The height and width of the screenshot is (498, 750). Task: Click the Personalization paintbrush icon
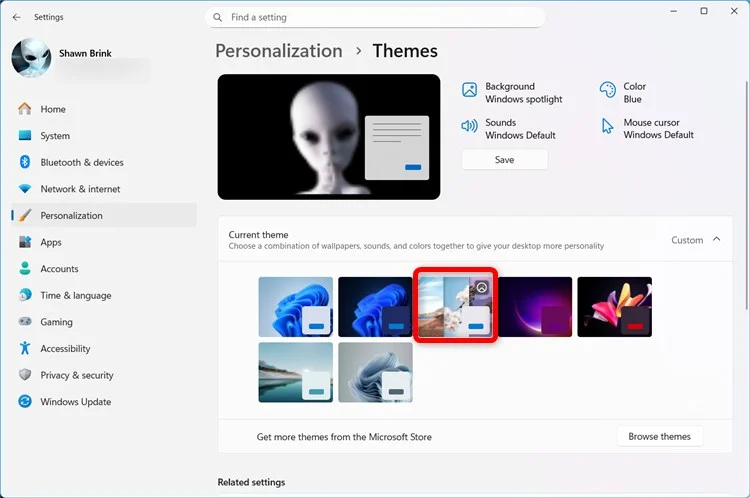click(25, 215)
